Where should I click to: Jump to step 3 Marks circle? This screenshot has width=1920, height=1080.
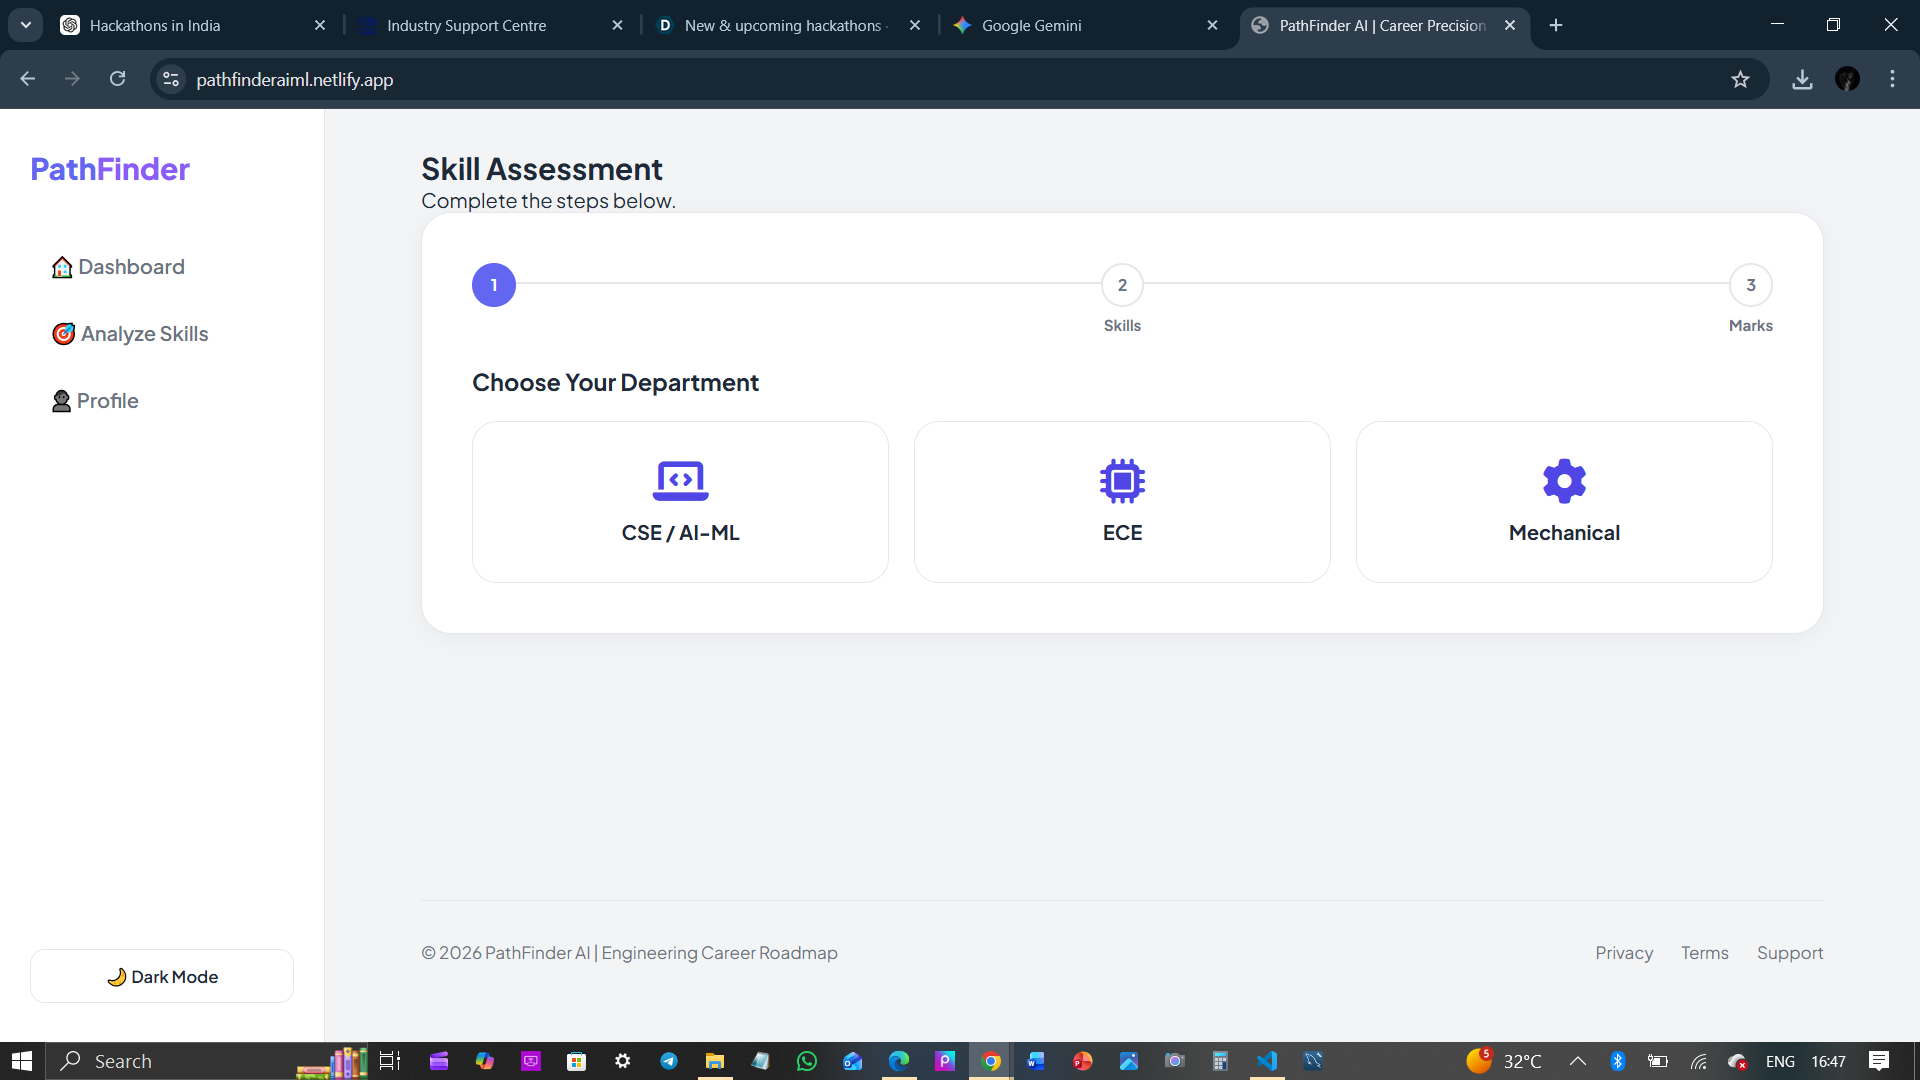coord(1750,285)
